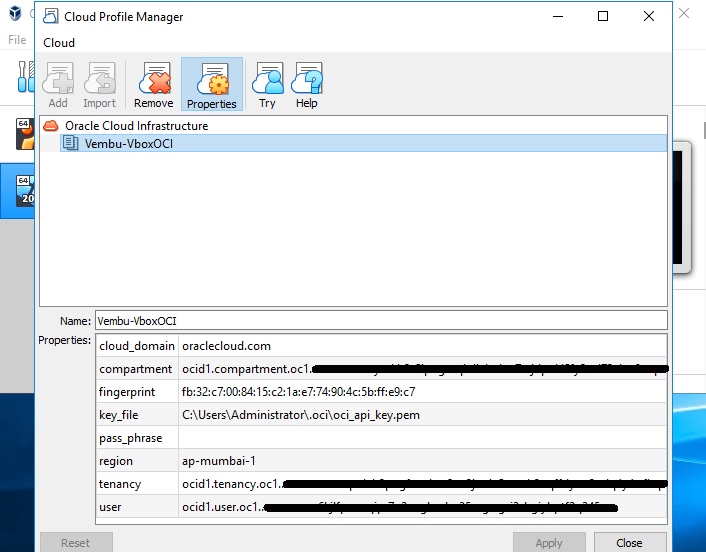Click the VirtualBox cube icon in background window
Screen dimensions: 706x552
(x=15, y=13)
